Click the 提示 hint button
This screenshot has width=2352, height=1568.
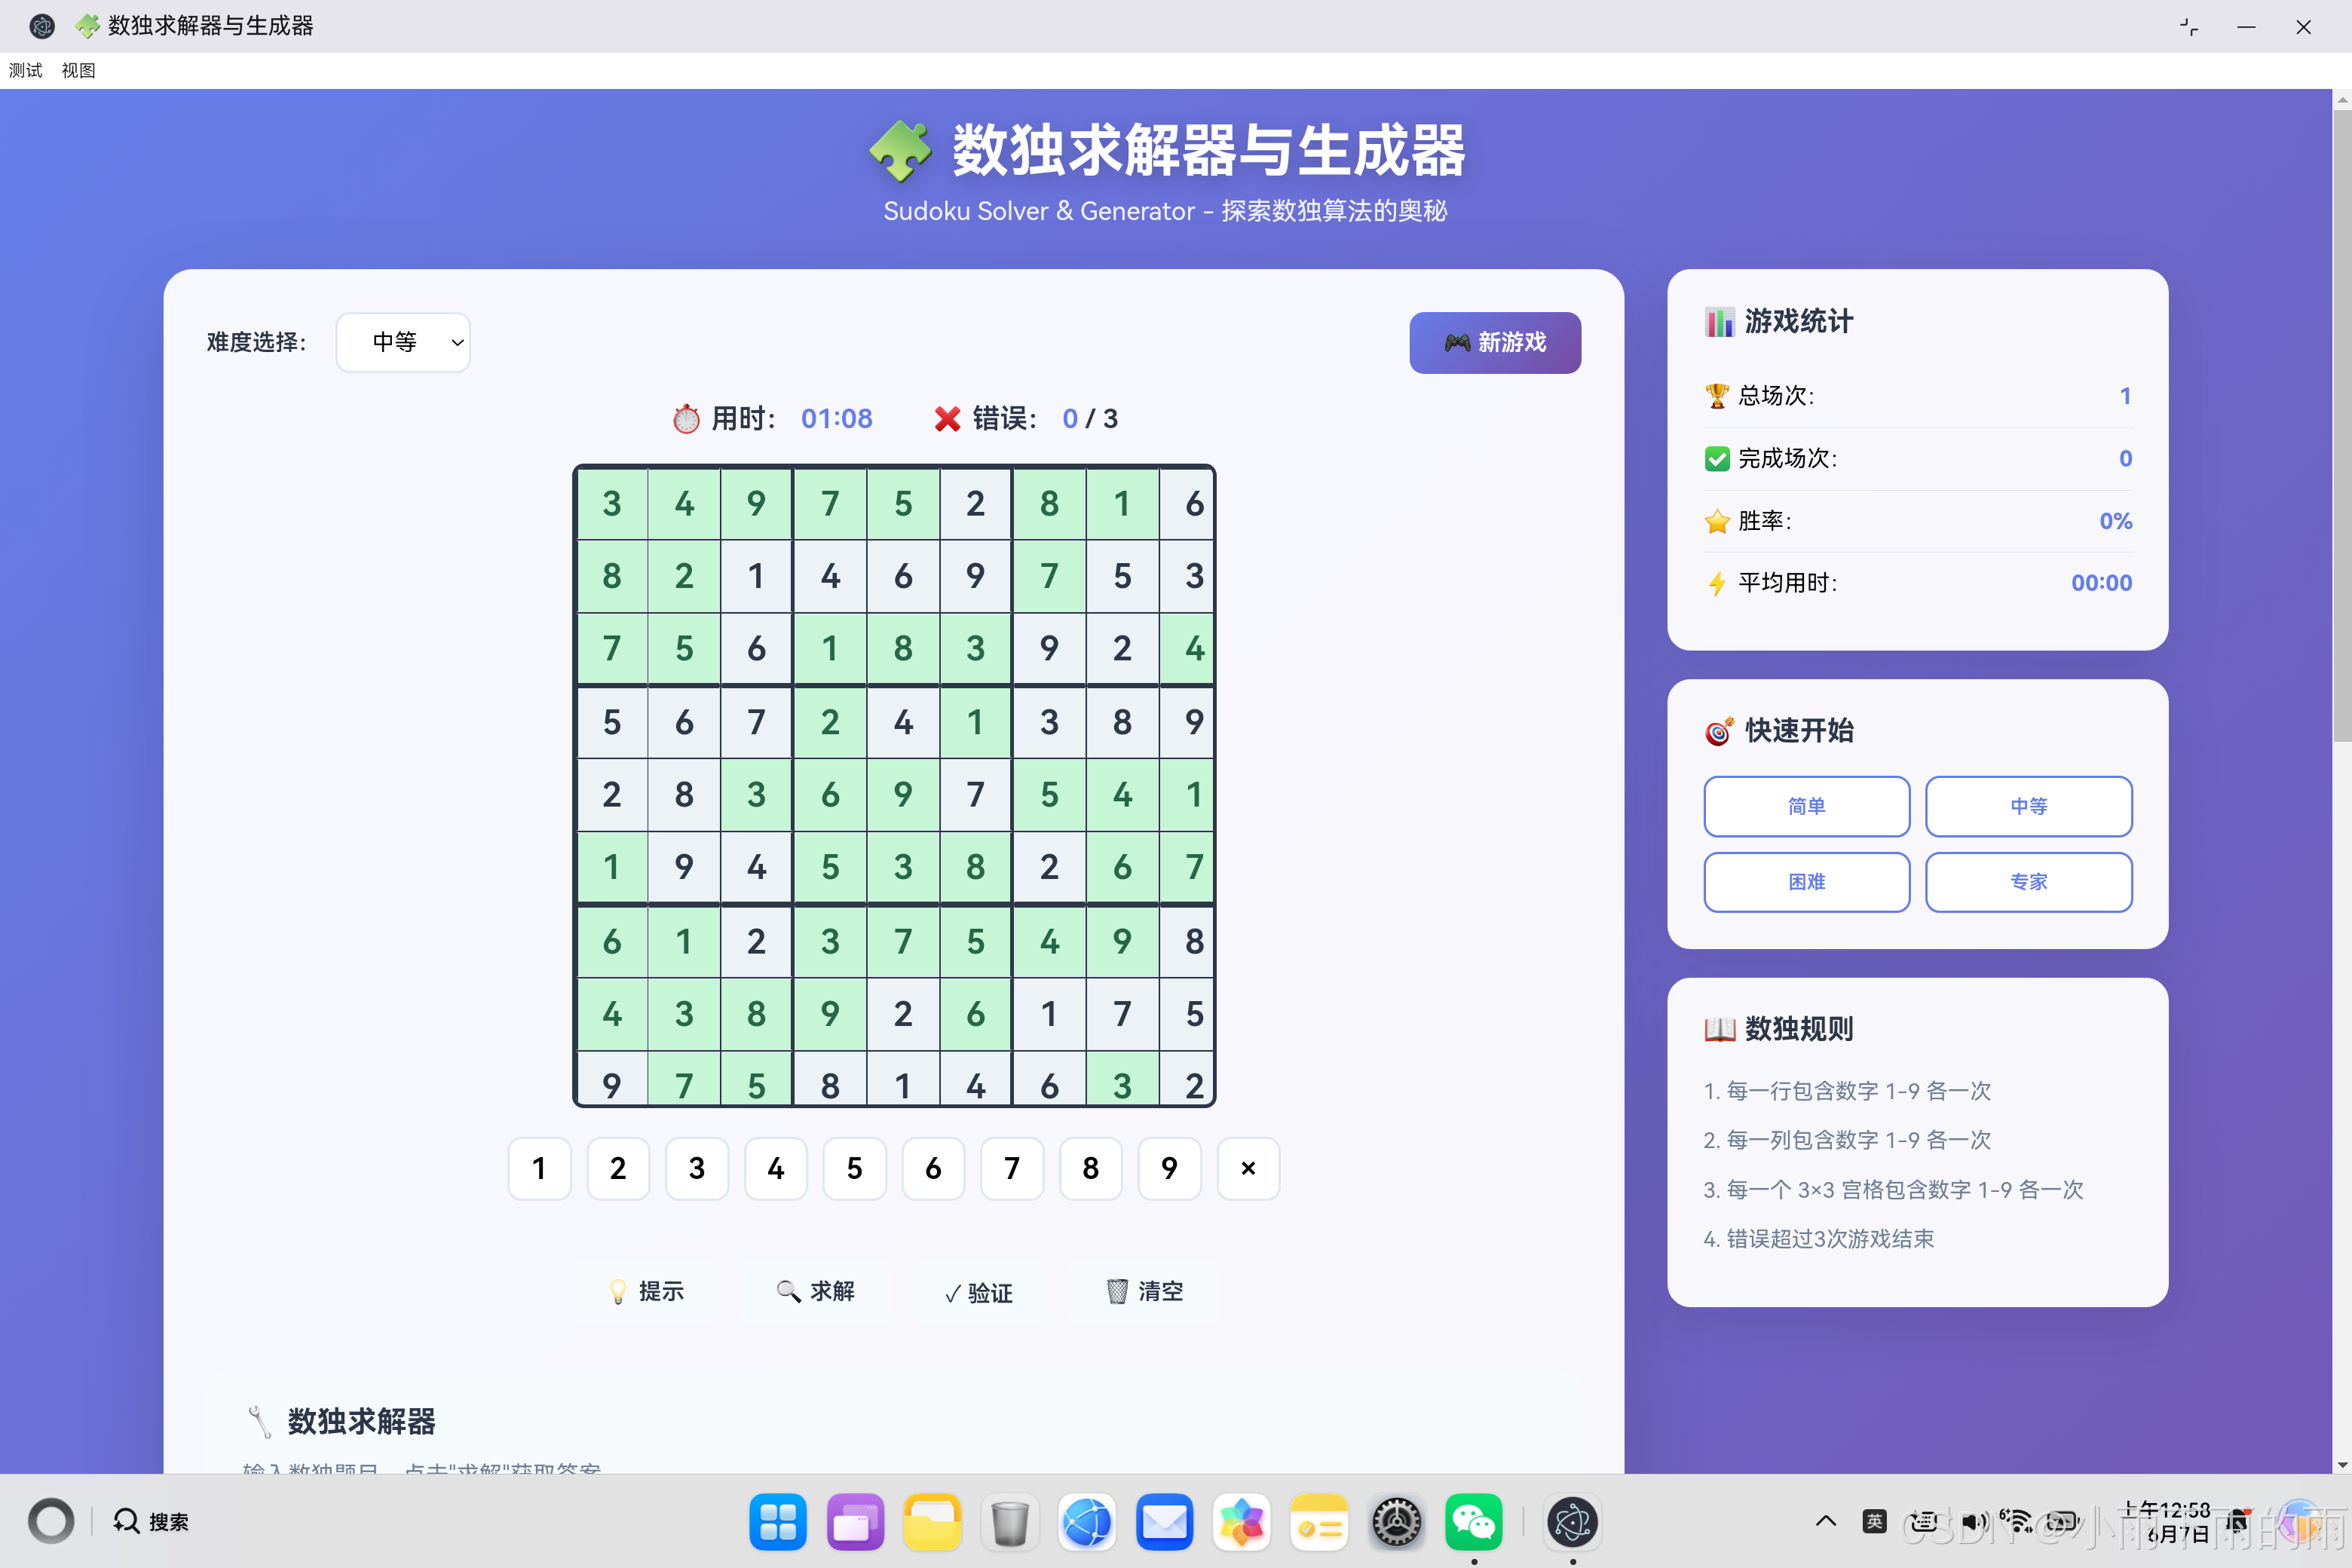coord(646,1291)
